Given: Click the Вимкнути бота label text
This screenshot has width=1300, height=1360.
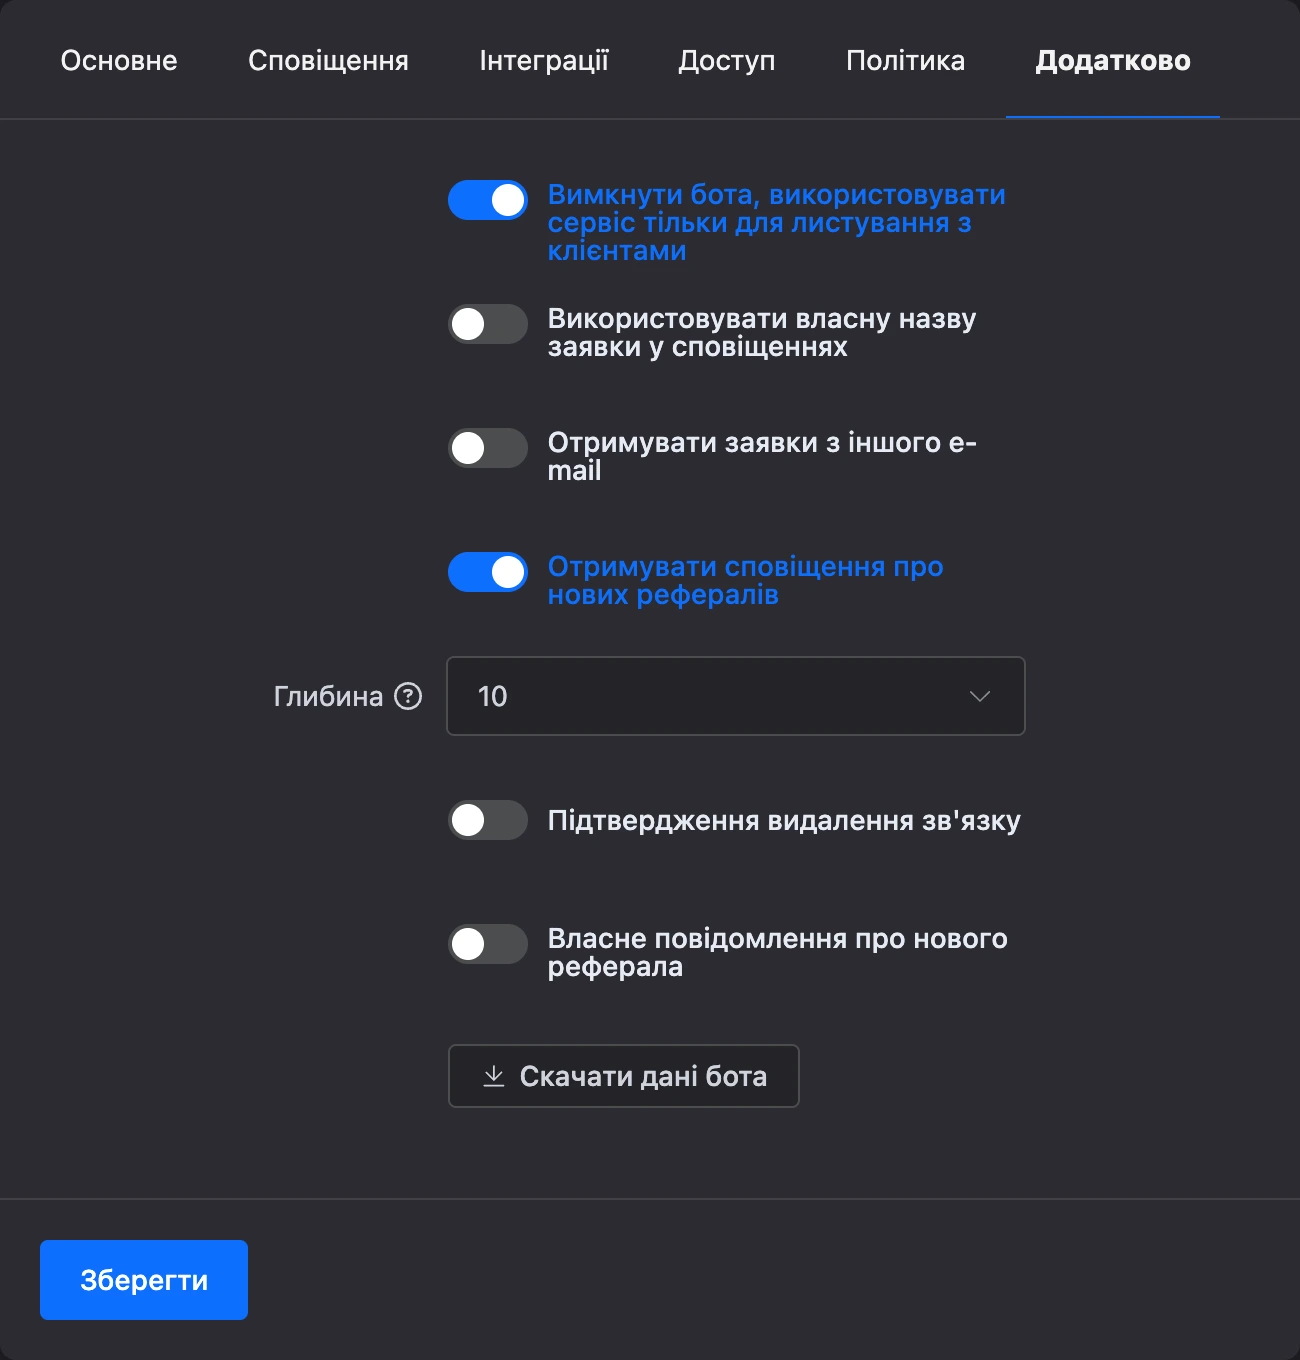Looking at the screenshot, I should click(x=776, y=222).
